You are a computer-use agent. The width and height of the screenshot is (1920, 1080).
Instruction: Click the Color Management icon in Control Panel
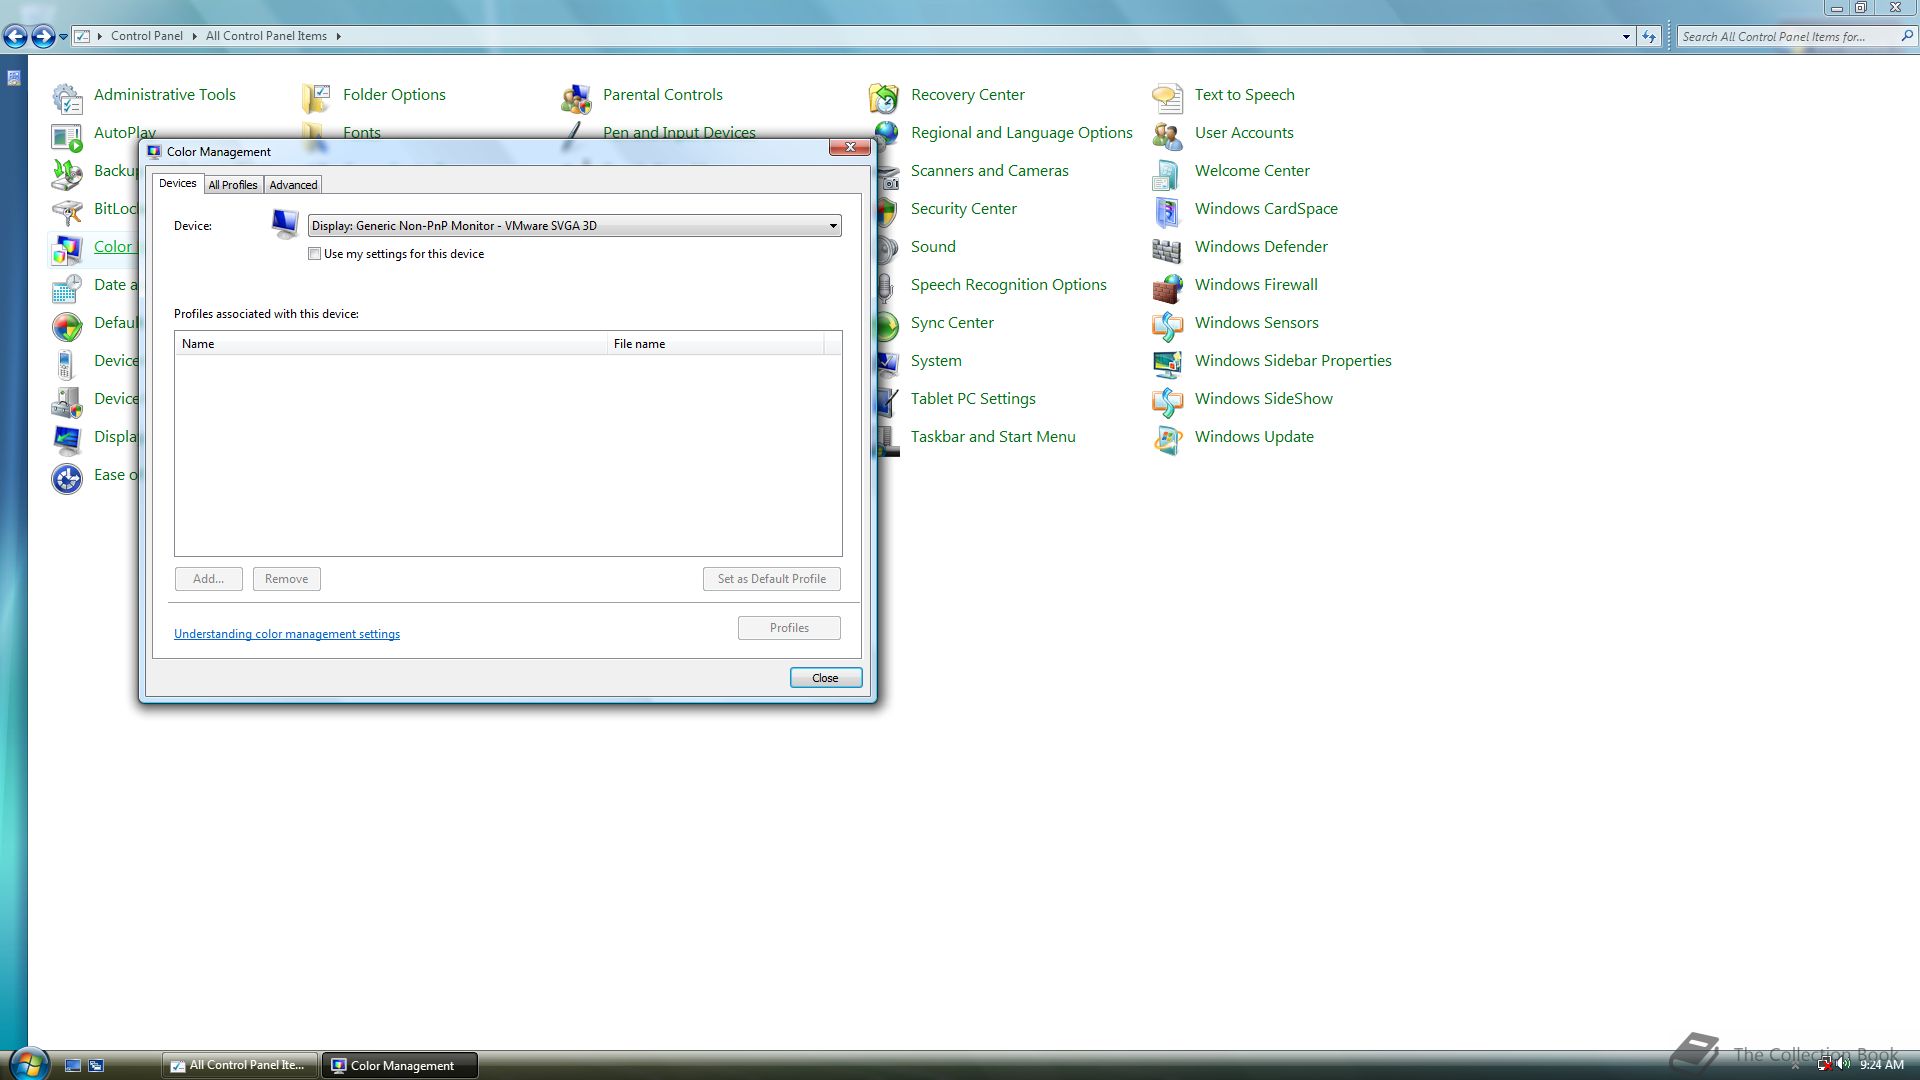pyautogui.click(x=67, y=249)
